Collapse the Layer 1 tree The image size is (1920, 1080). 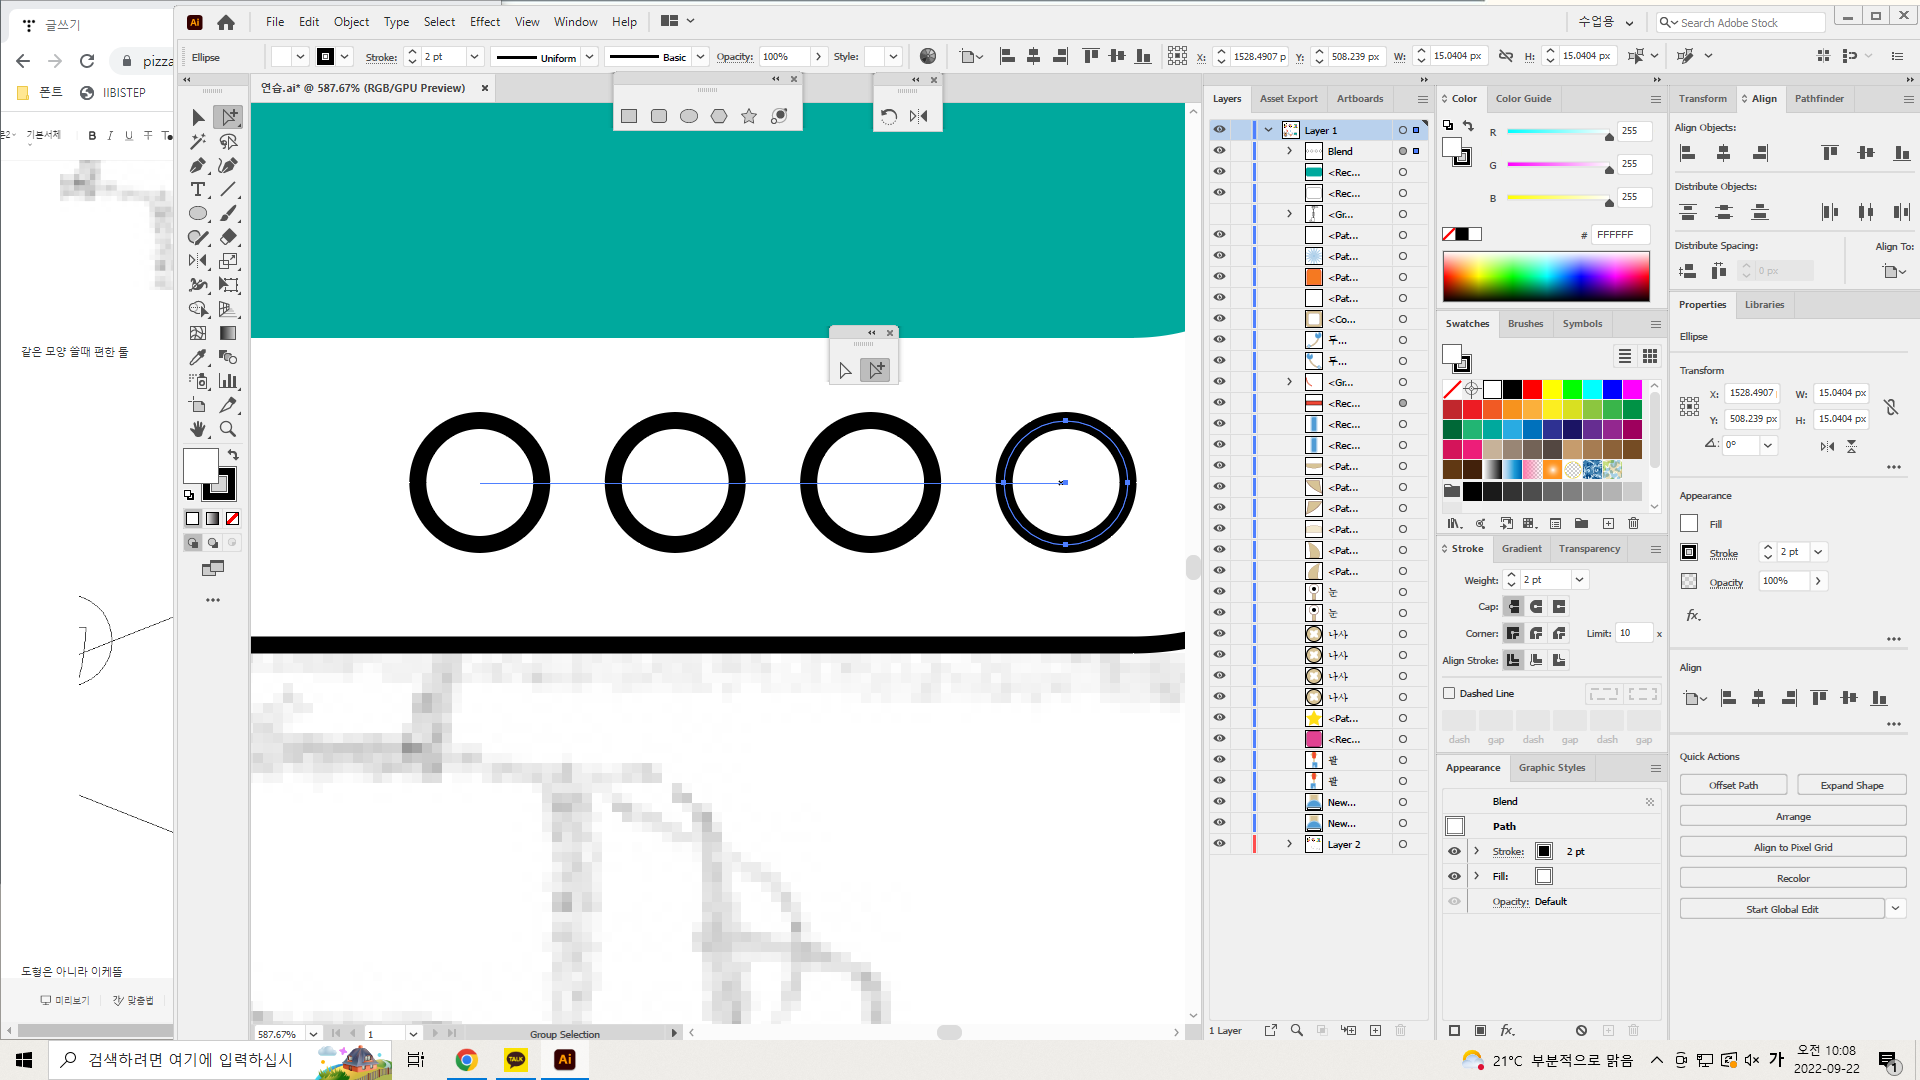click(x=1268, y=130)
